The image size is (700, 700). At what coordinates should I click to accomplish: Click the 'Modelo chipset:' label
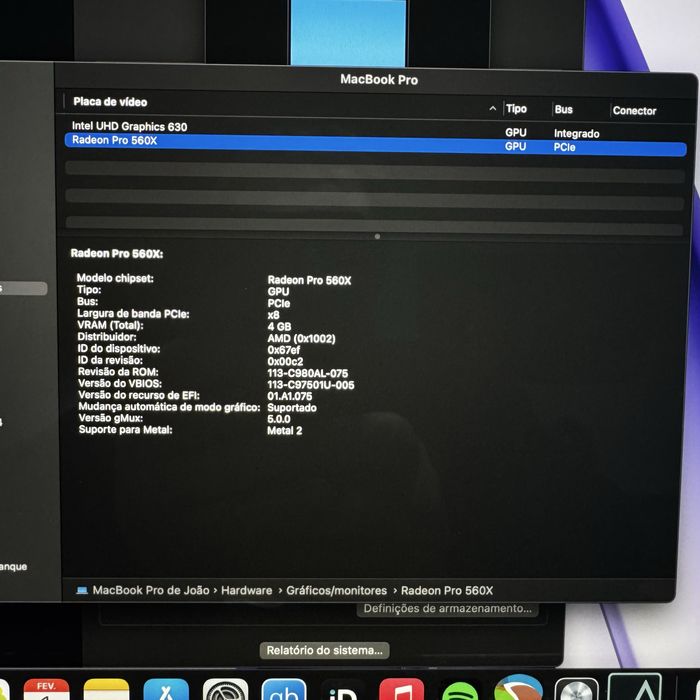pyautogui.click(x=115, y=278)
